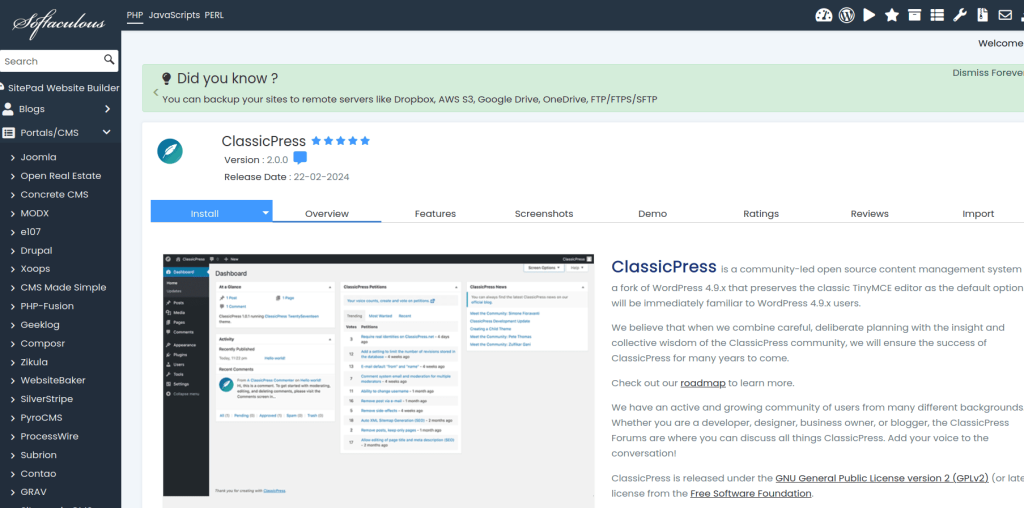The width and height of the screenshot is (1024, 508).
Task: Dismiss the tip forever
Action: pos(988,72)
